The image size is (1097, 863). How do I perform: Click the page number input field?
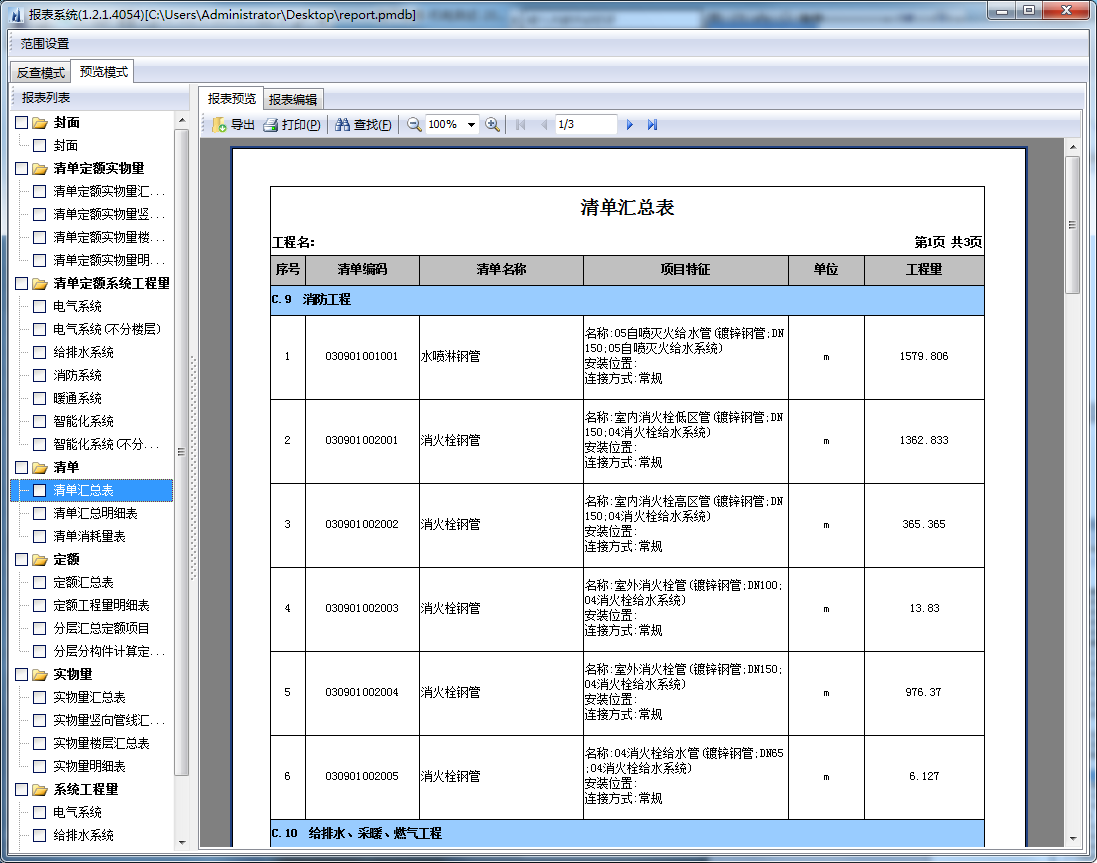tap(585, 125)
